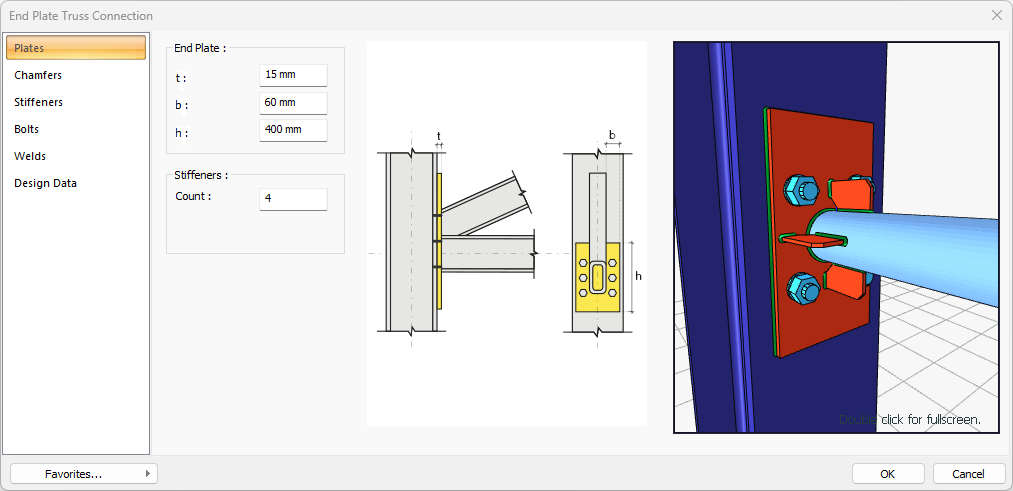The height and width of the screenshot is (491, 1013).
Task: Click the lower bolt in the 3D preview
Action: [805, 289]
